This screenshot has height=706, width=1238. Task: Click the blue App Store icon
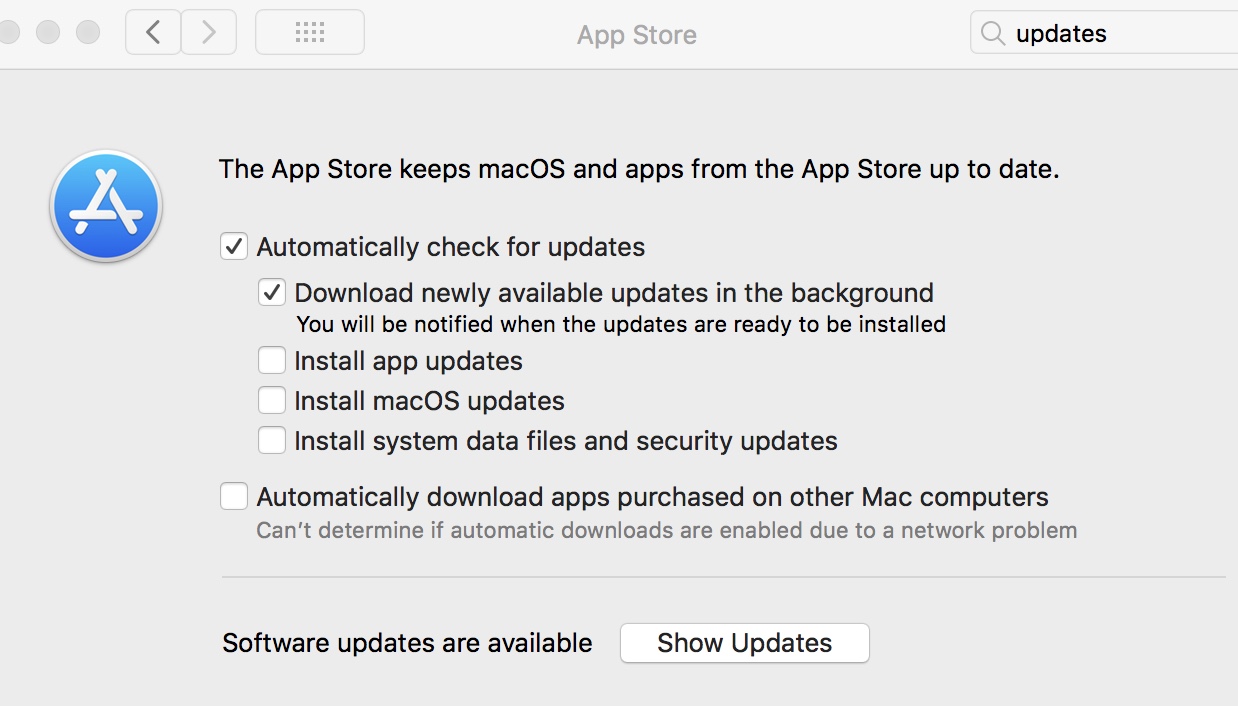click(106, 206)
